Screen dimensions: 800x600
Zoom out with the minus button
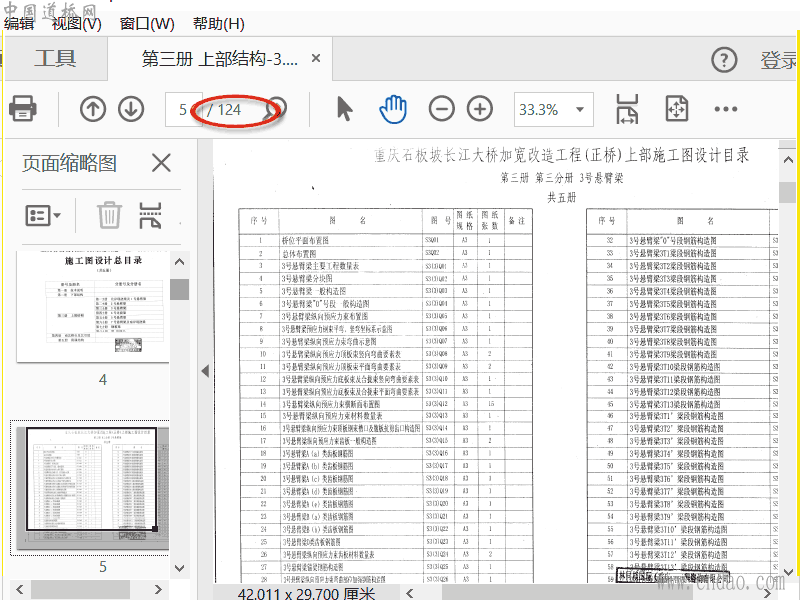coord(442,109)
